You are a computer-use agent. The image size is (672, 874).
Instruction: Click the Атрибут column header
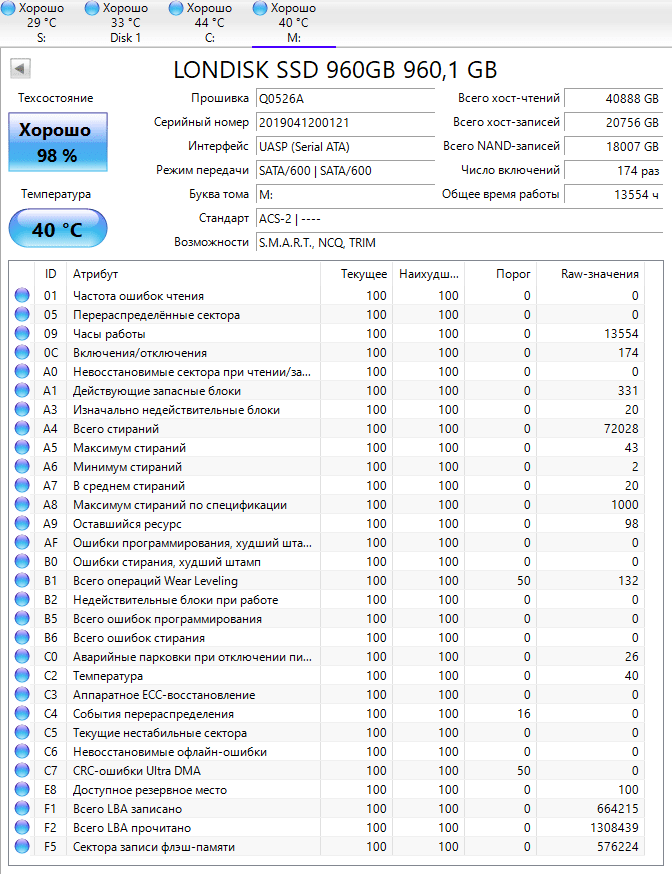[193, 274]
